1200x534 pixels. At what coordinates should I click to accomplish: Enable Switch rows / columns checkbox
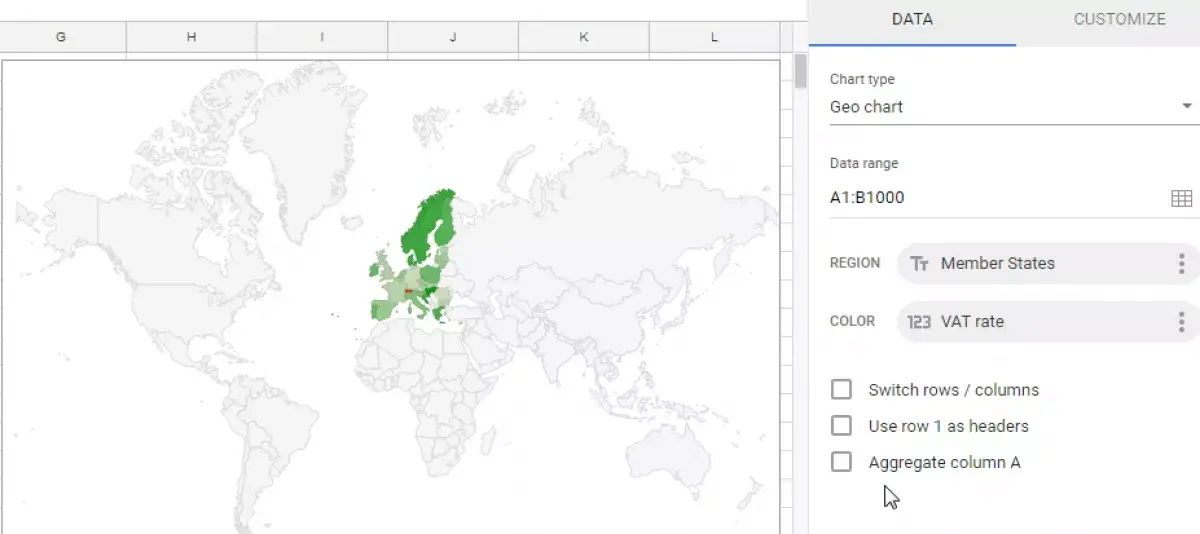(x=841, y=390)
